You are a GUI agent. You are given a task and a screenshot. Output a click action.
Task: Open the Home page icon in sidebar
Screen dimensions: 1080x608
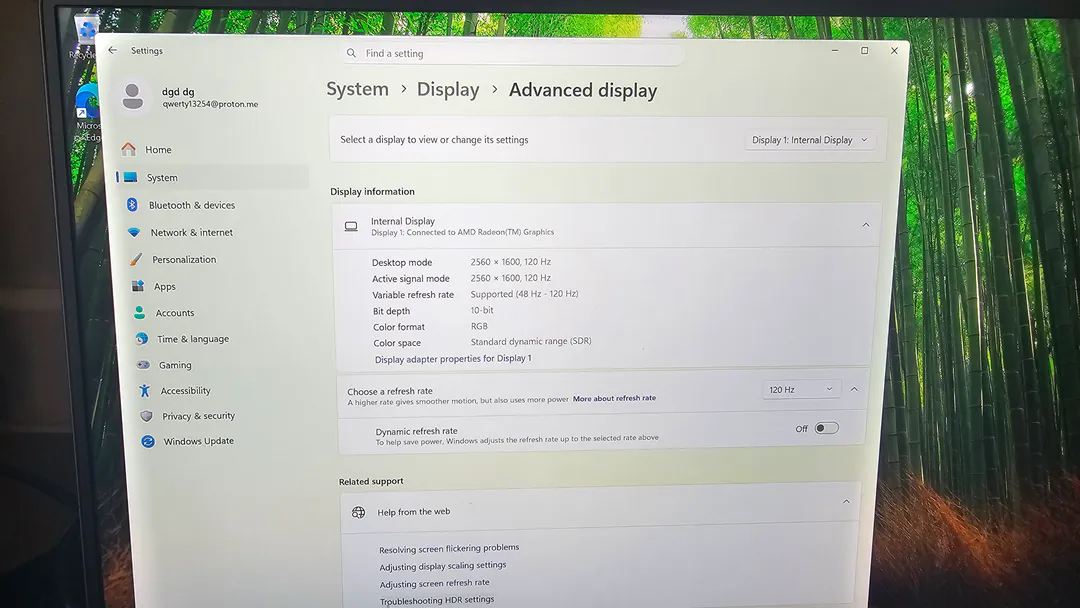(x=129, y=149)
